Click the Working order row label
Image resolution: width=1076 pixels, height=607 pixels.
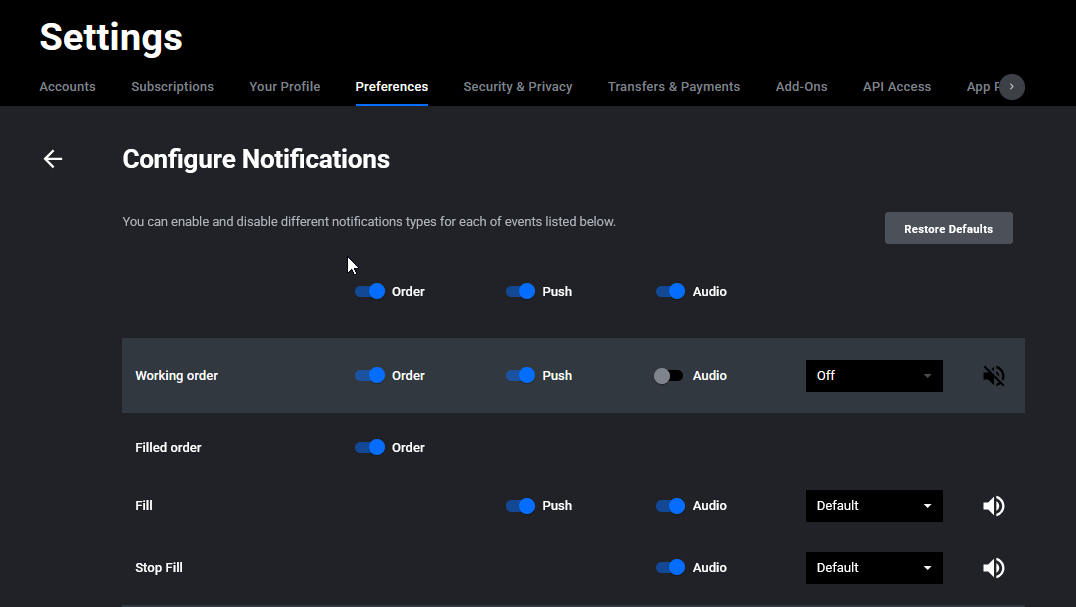click(x=176, y=376)
